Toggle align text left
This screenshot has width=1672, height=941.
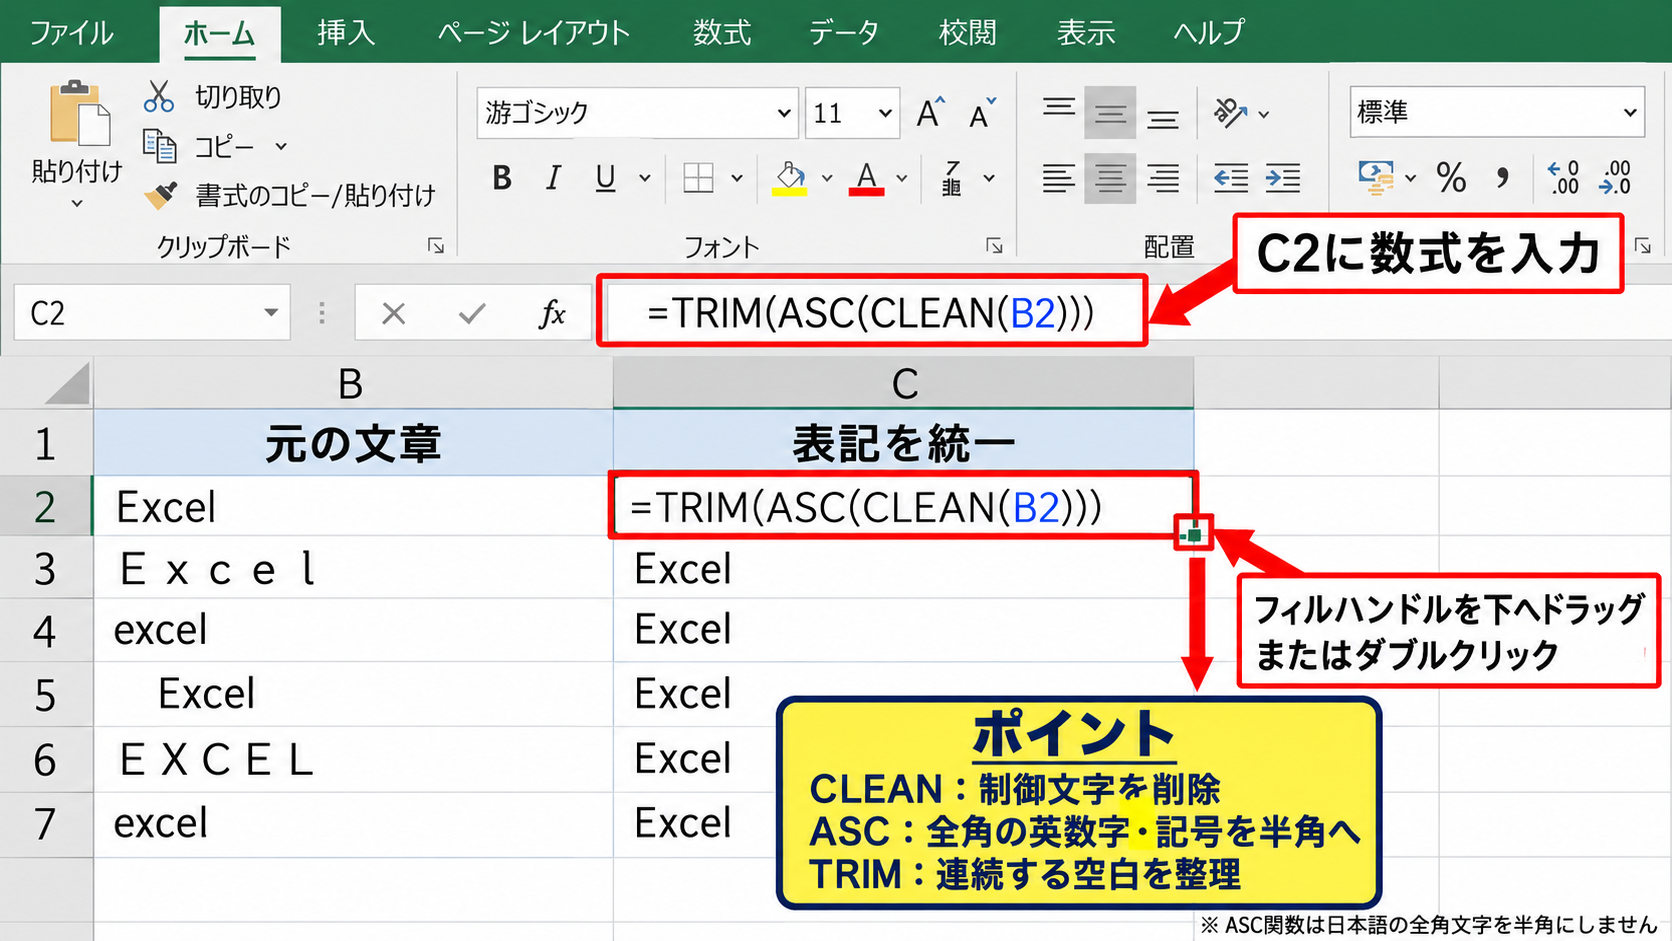[1058, 178]
